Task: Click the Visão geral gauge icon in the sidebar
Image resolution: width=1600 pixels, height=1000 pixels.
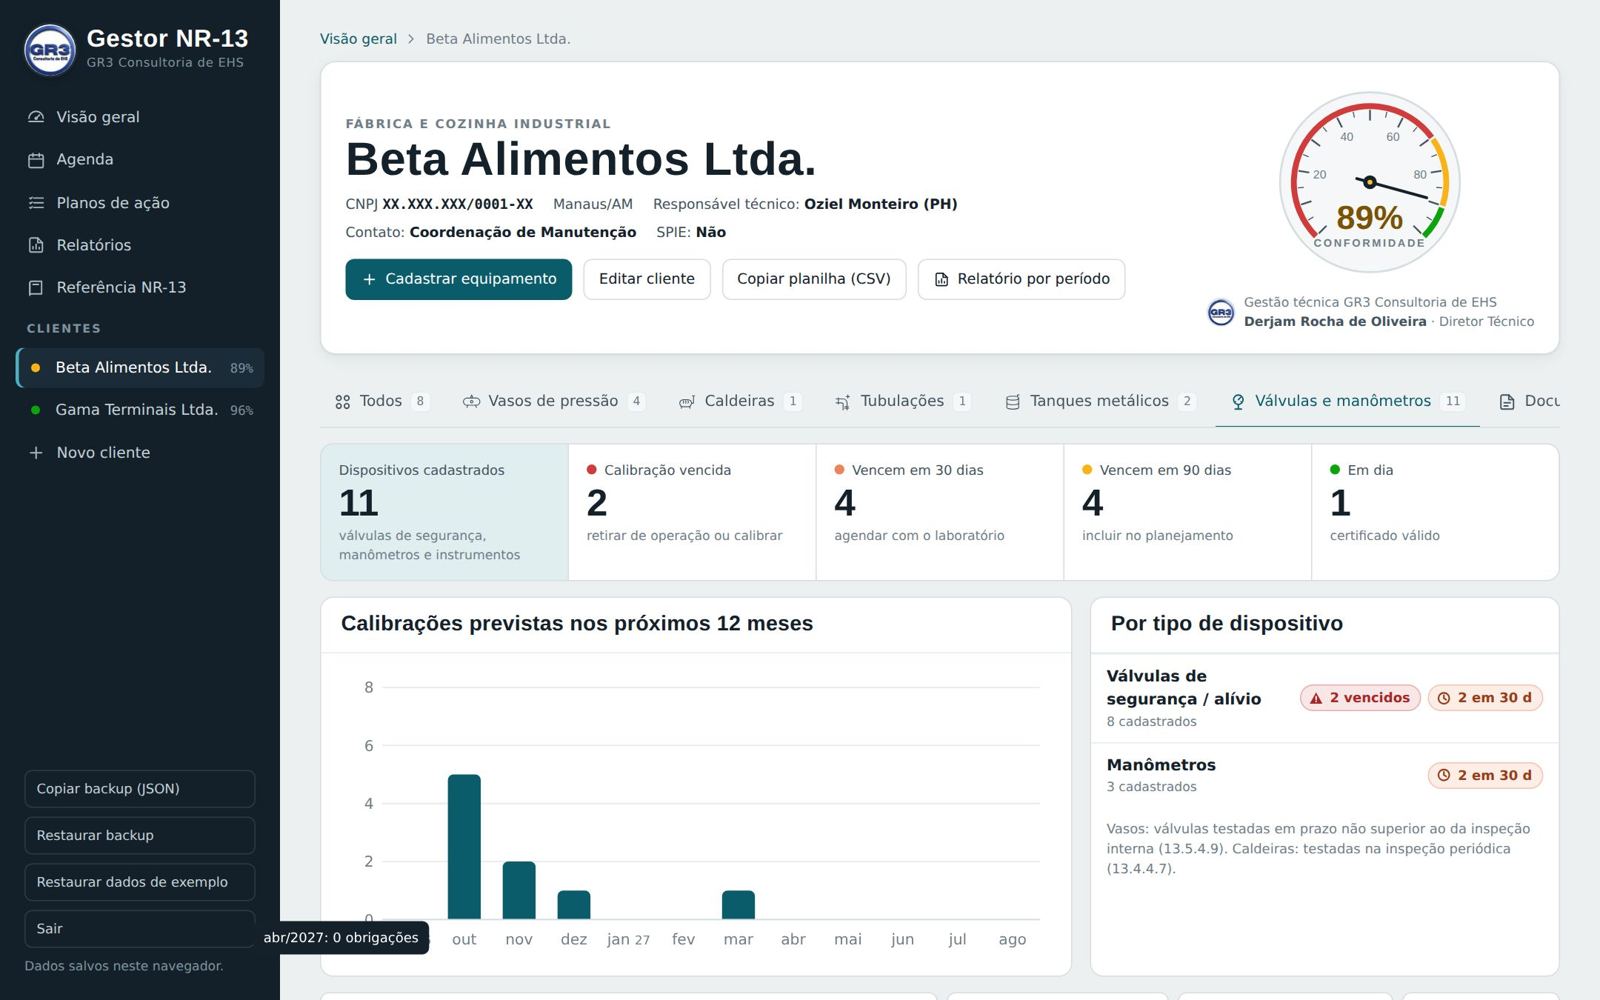Action: (x=36, y=117)
